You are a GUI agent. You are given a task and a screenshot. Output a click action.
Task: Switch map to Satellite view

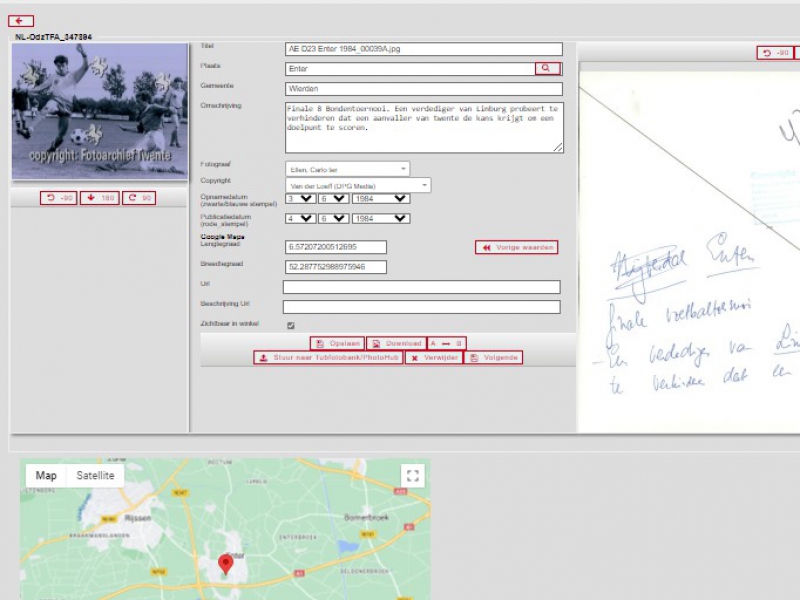point(95,476)
